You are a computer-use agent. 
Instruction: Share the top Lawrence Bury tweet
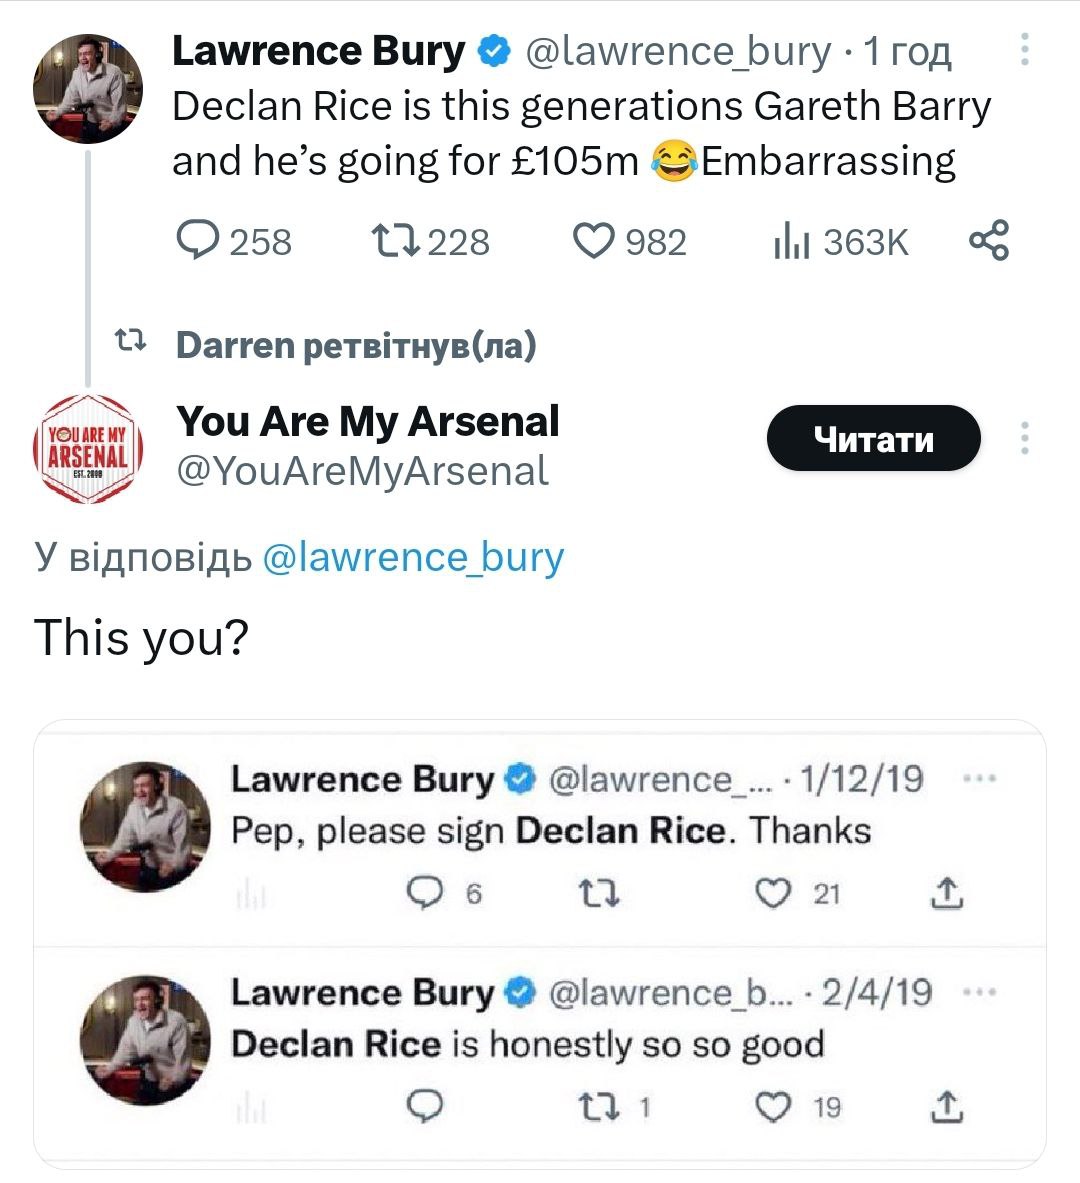click(989, 241)
